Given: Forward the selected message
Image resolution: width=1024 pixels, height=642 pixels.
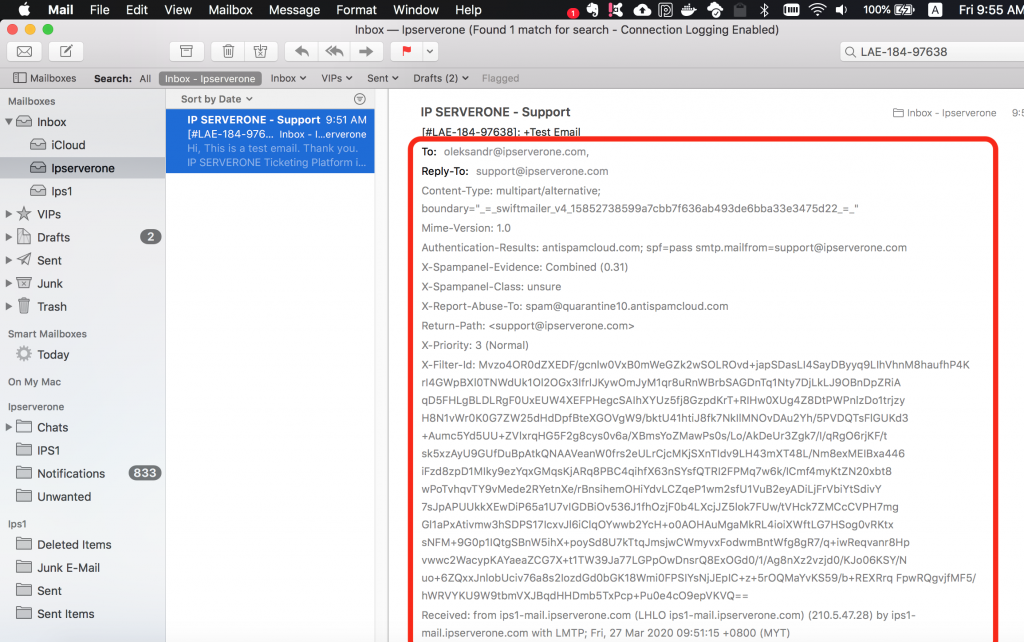Looking at the screenshot, I should [365, 51].
